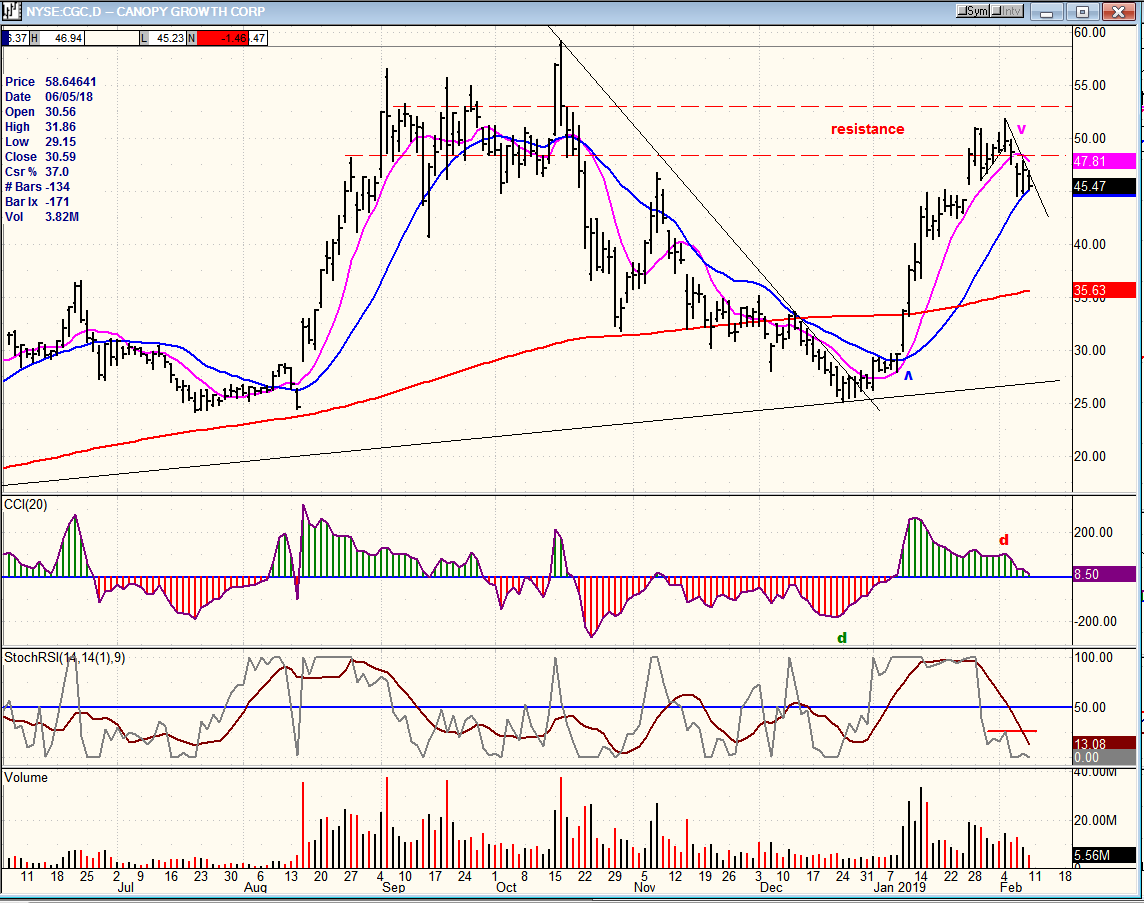Click the red 'resistance' text annotation

(867, 129)
